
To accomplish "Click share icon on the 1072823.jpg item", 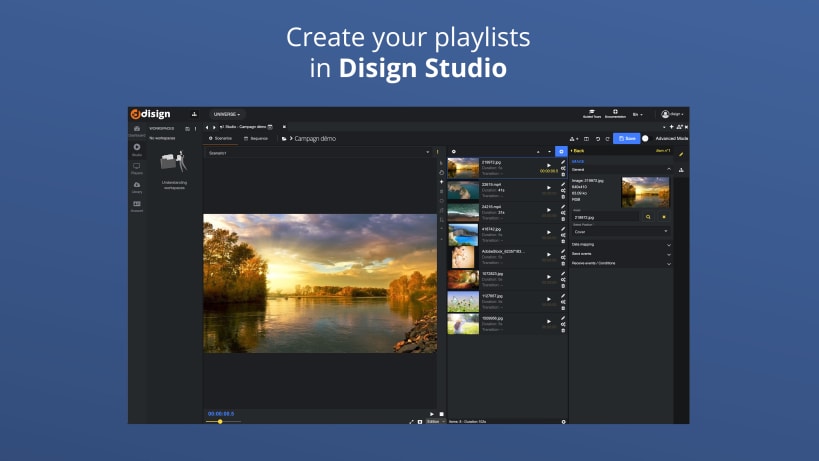I will 563,280.
